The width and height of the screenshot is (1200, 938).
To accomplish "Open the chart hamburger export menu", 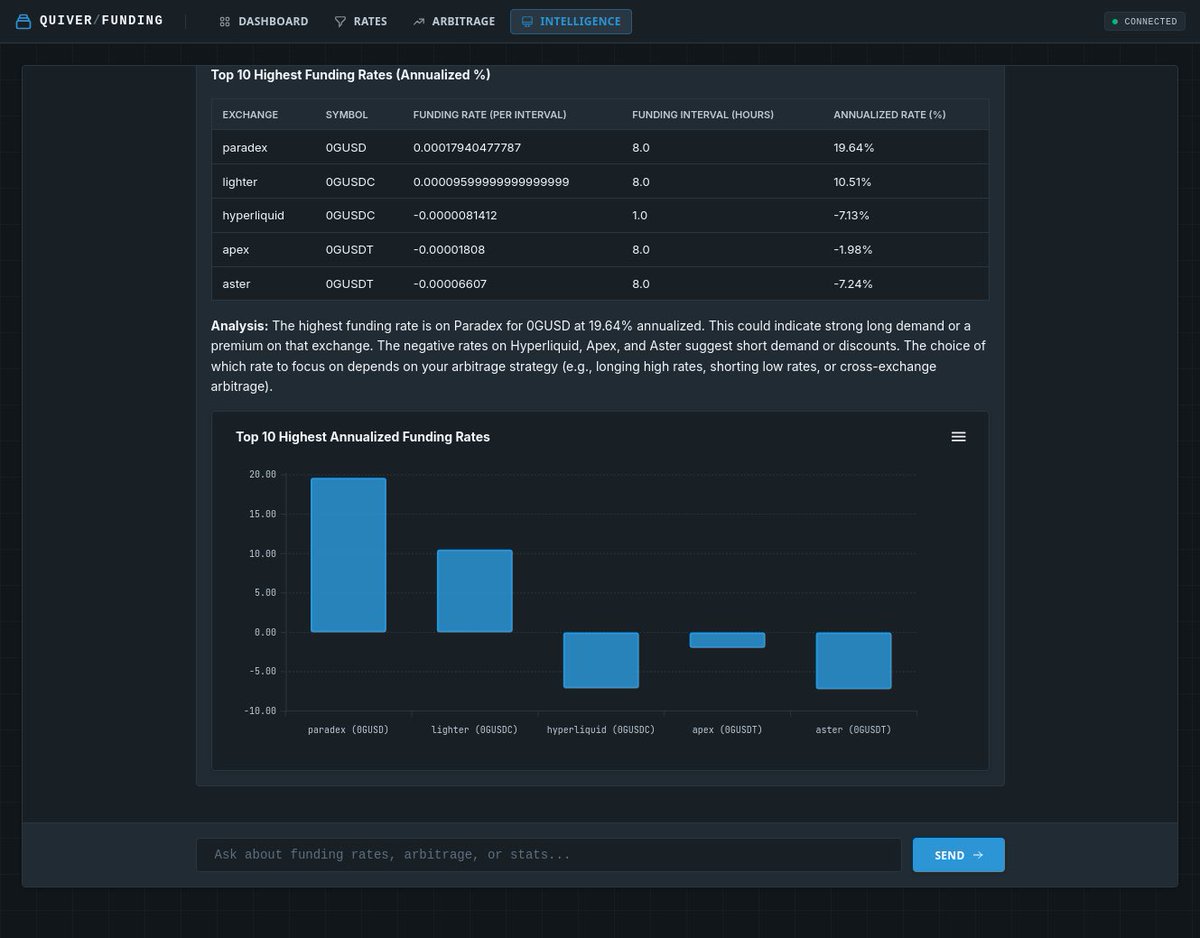I will point(958,436).
